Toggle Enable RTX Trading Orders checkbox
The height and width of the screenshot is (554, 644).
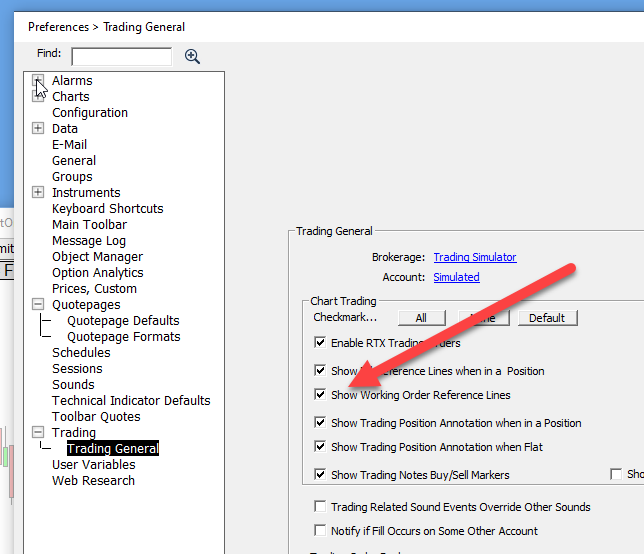tap(320, 343)
